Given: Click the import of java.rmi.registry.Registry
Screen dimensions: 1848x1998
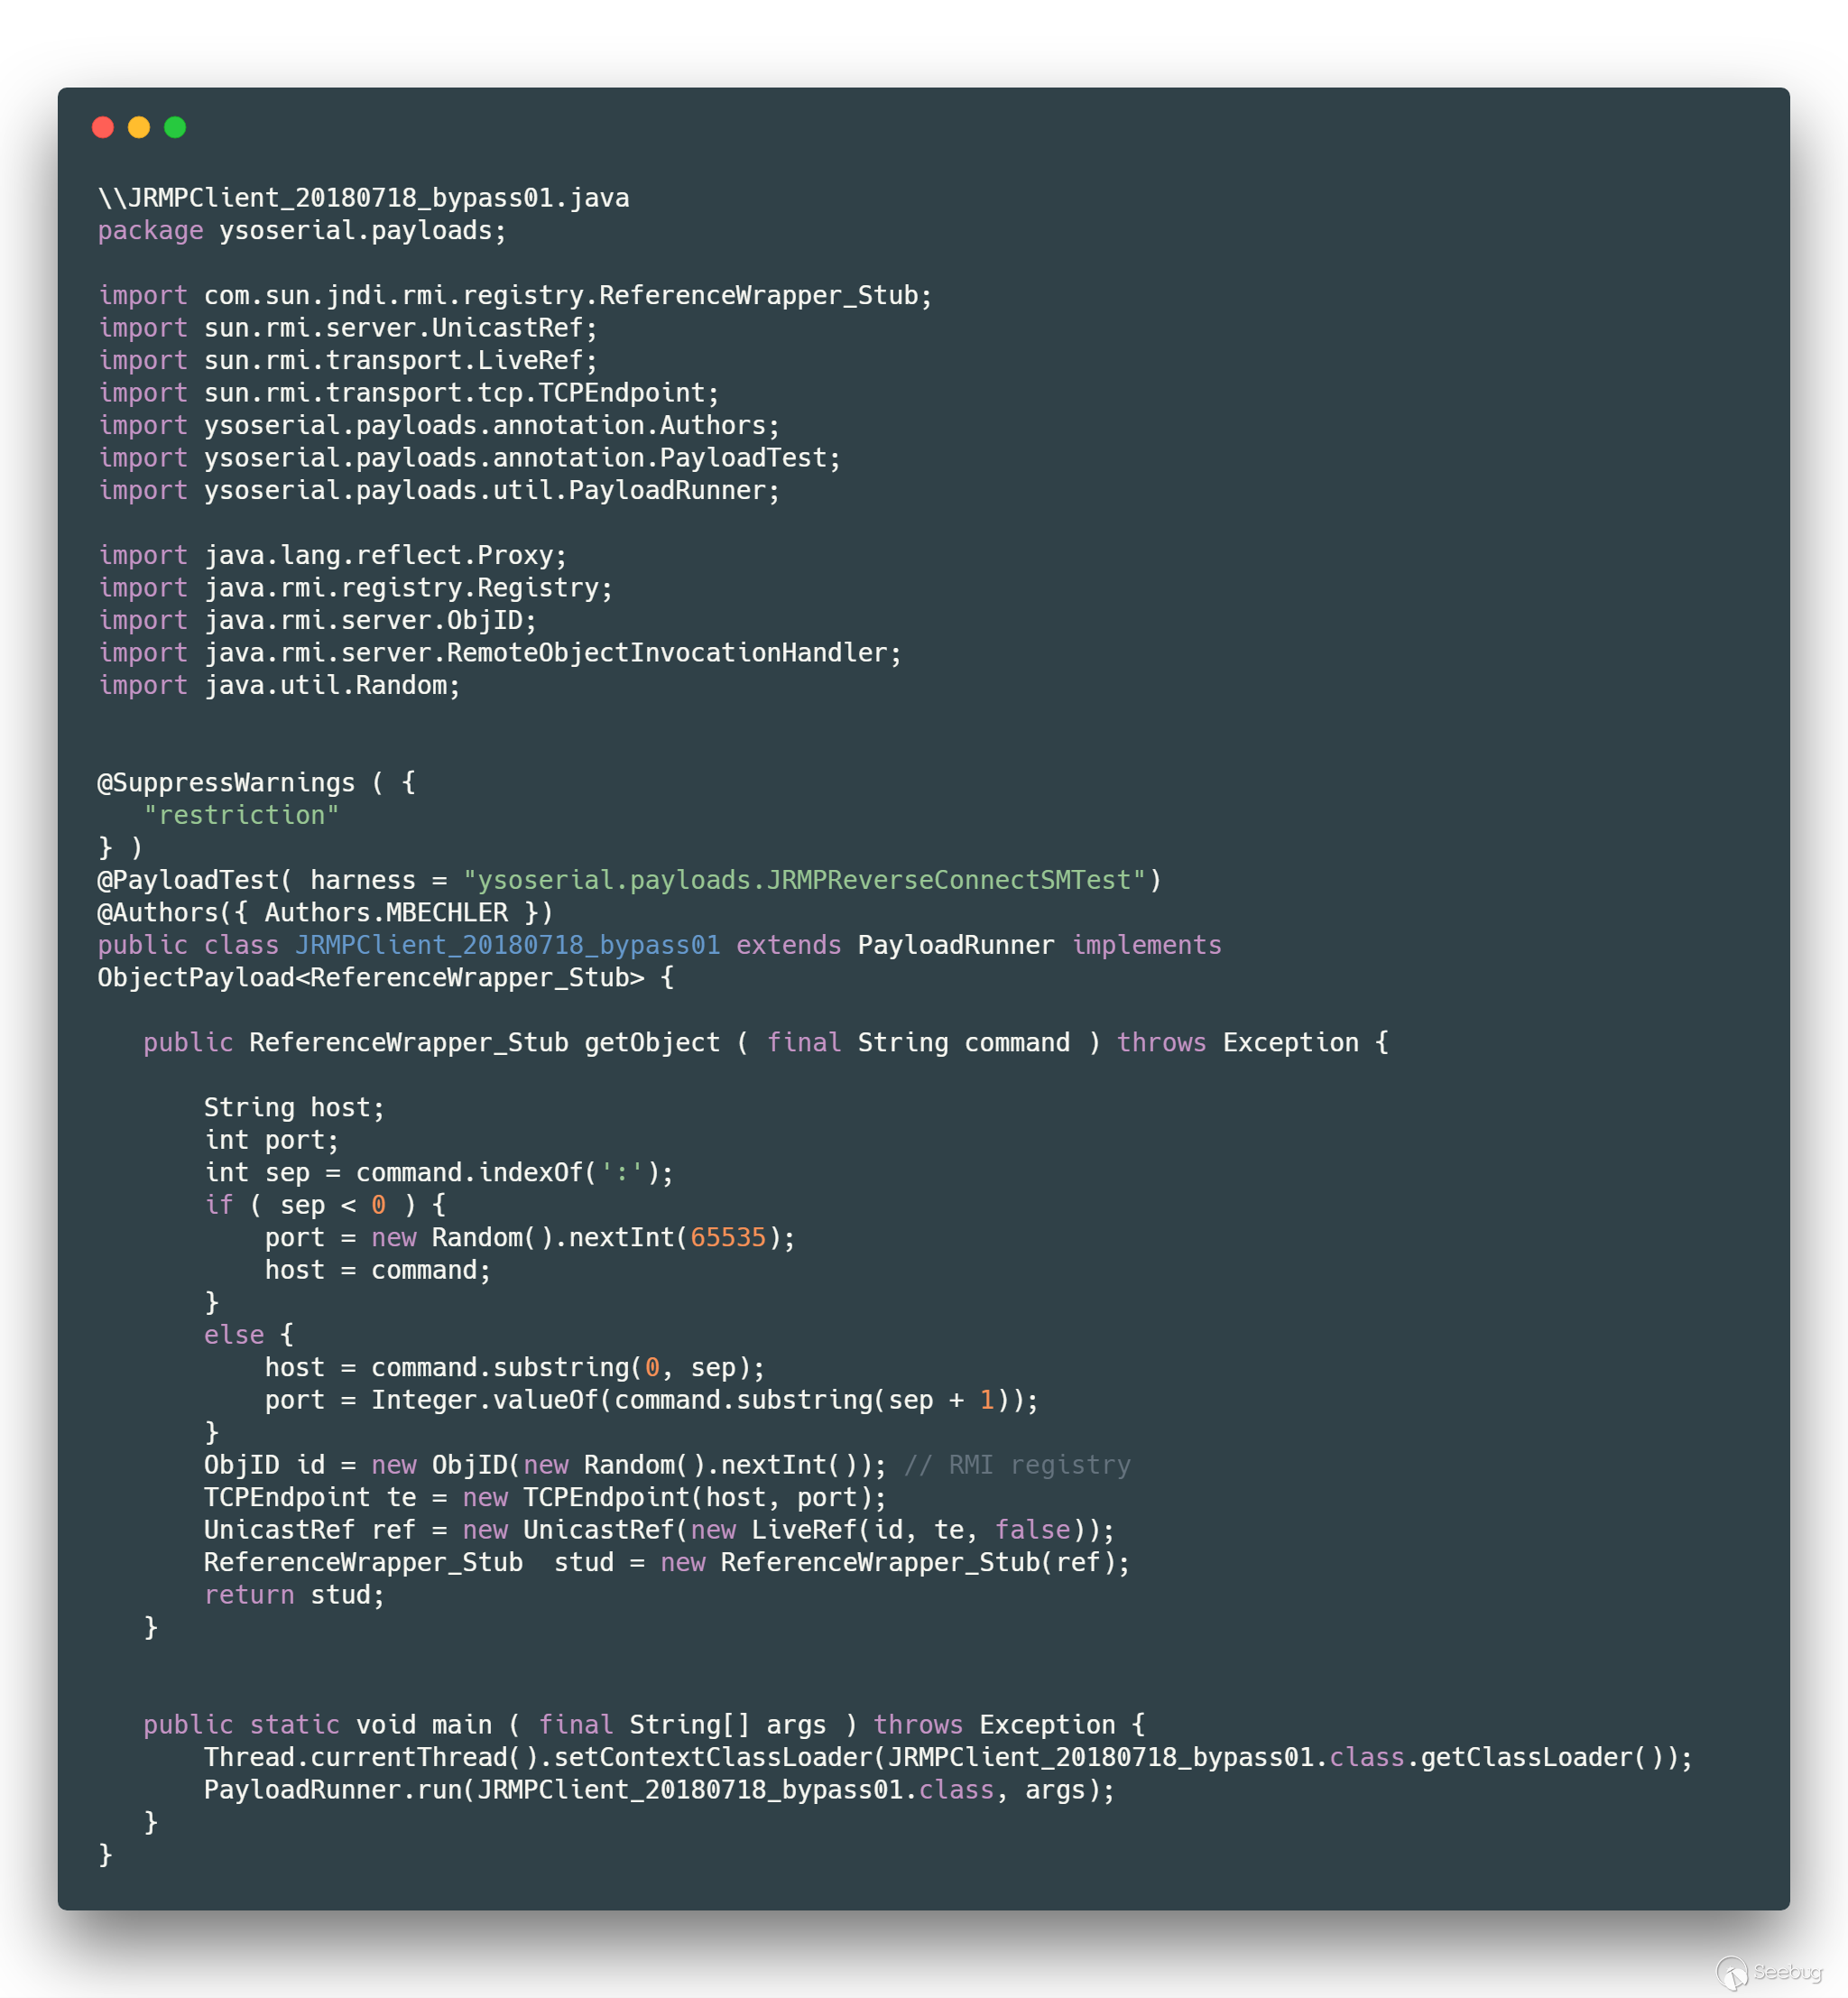Looking at the screenshot, I should point(356,588).
